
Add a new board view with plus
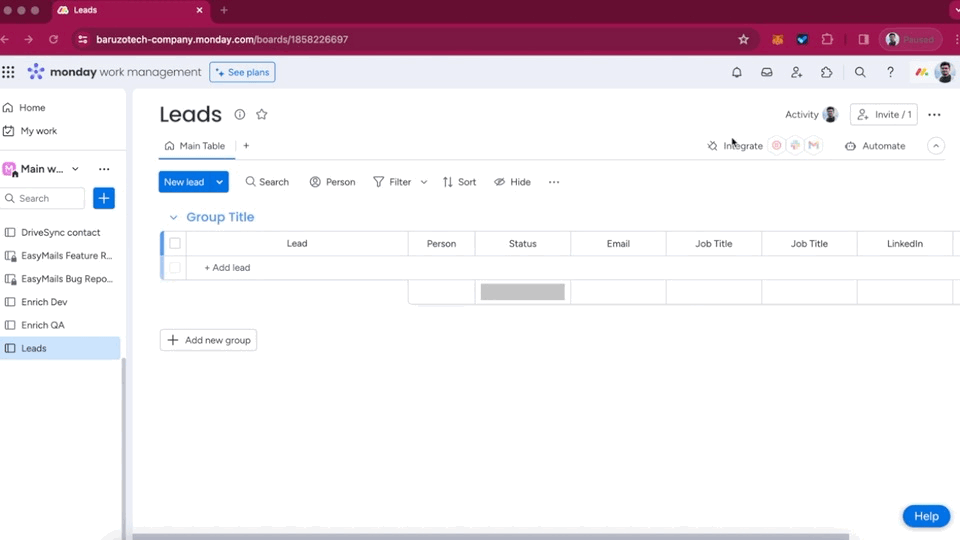[x=246, y=146]
